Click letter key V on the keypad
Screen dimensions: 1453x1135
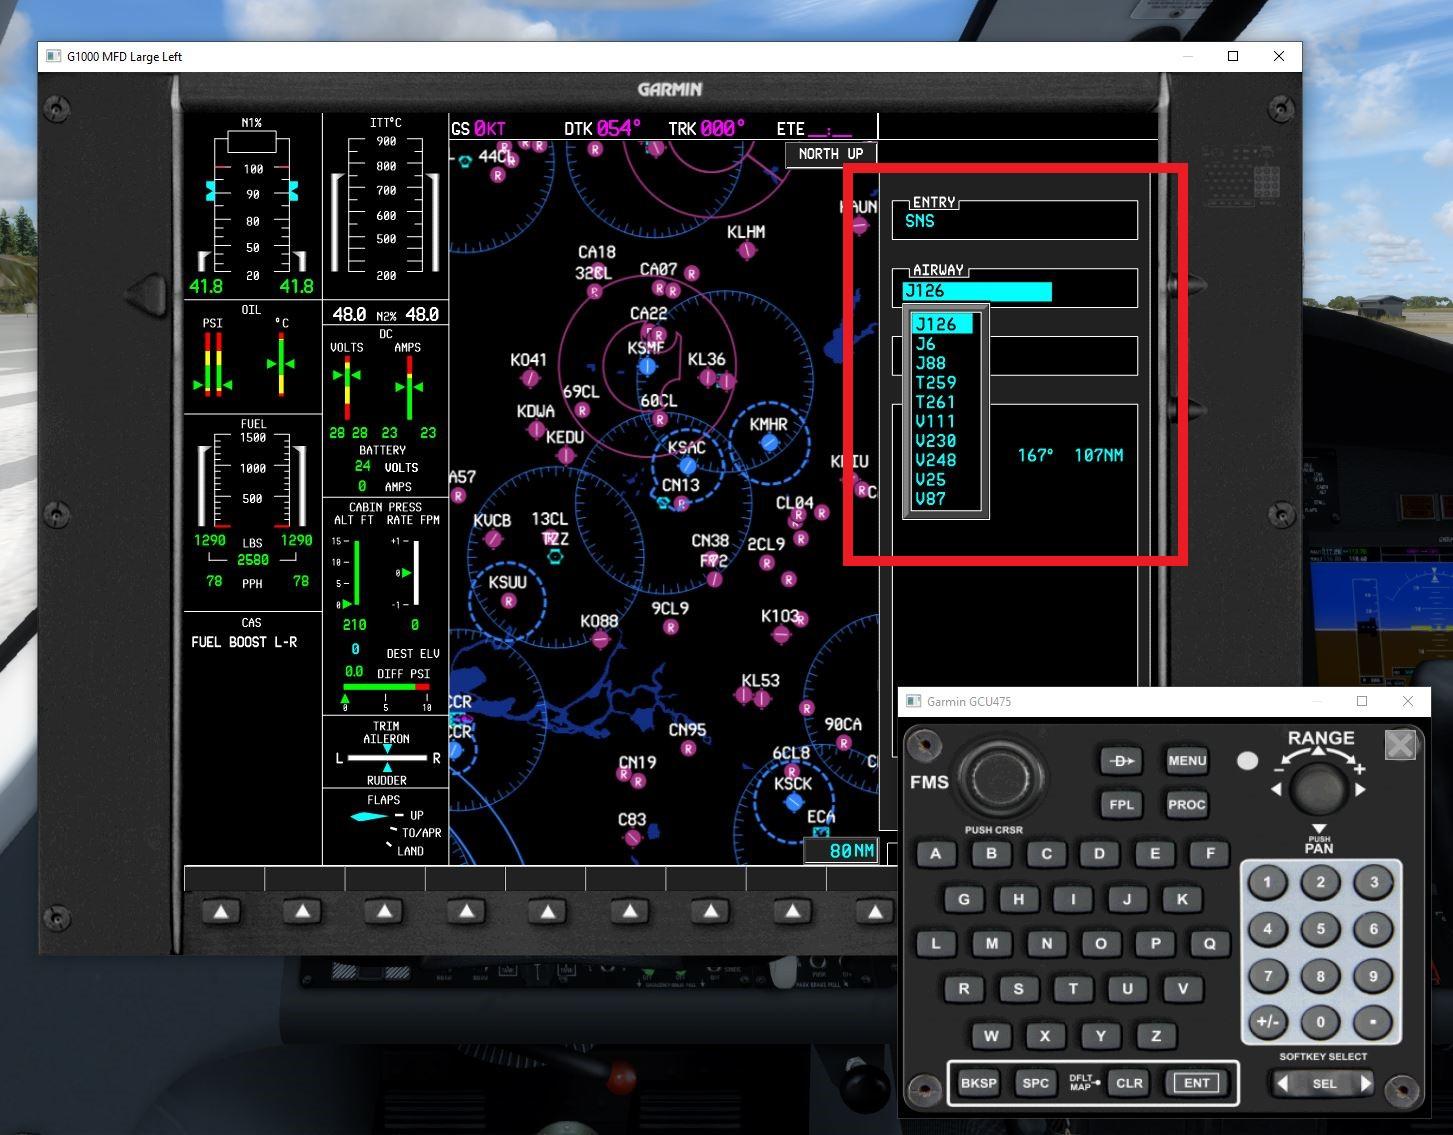(1182, 989)
